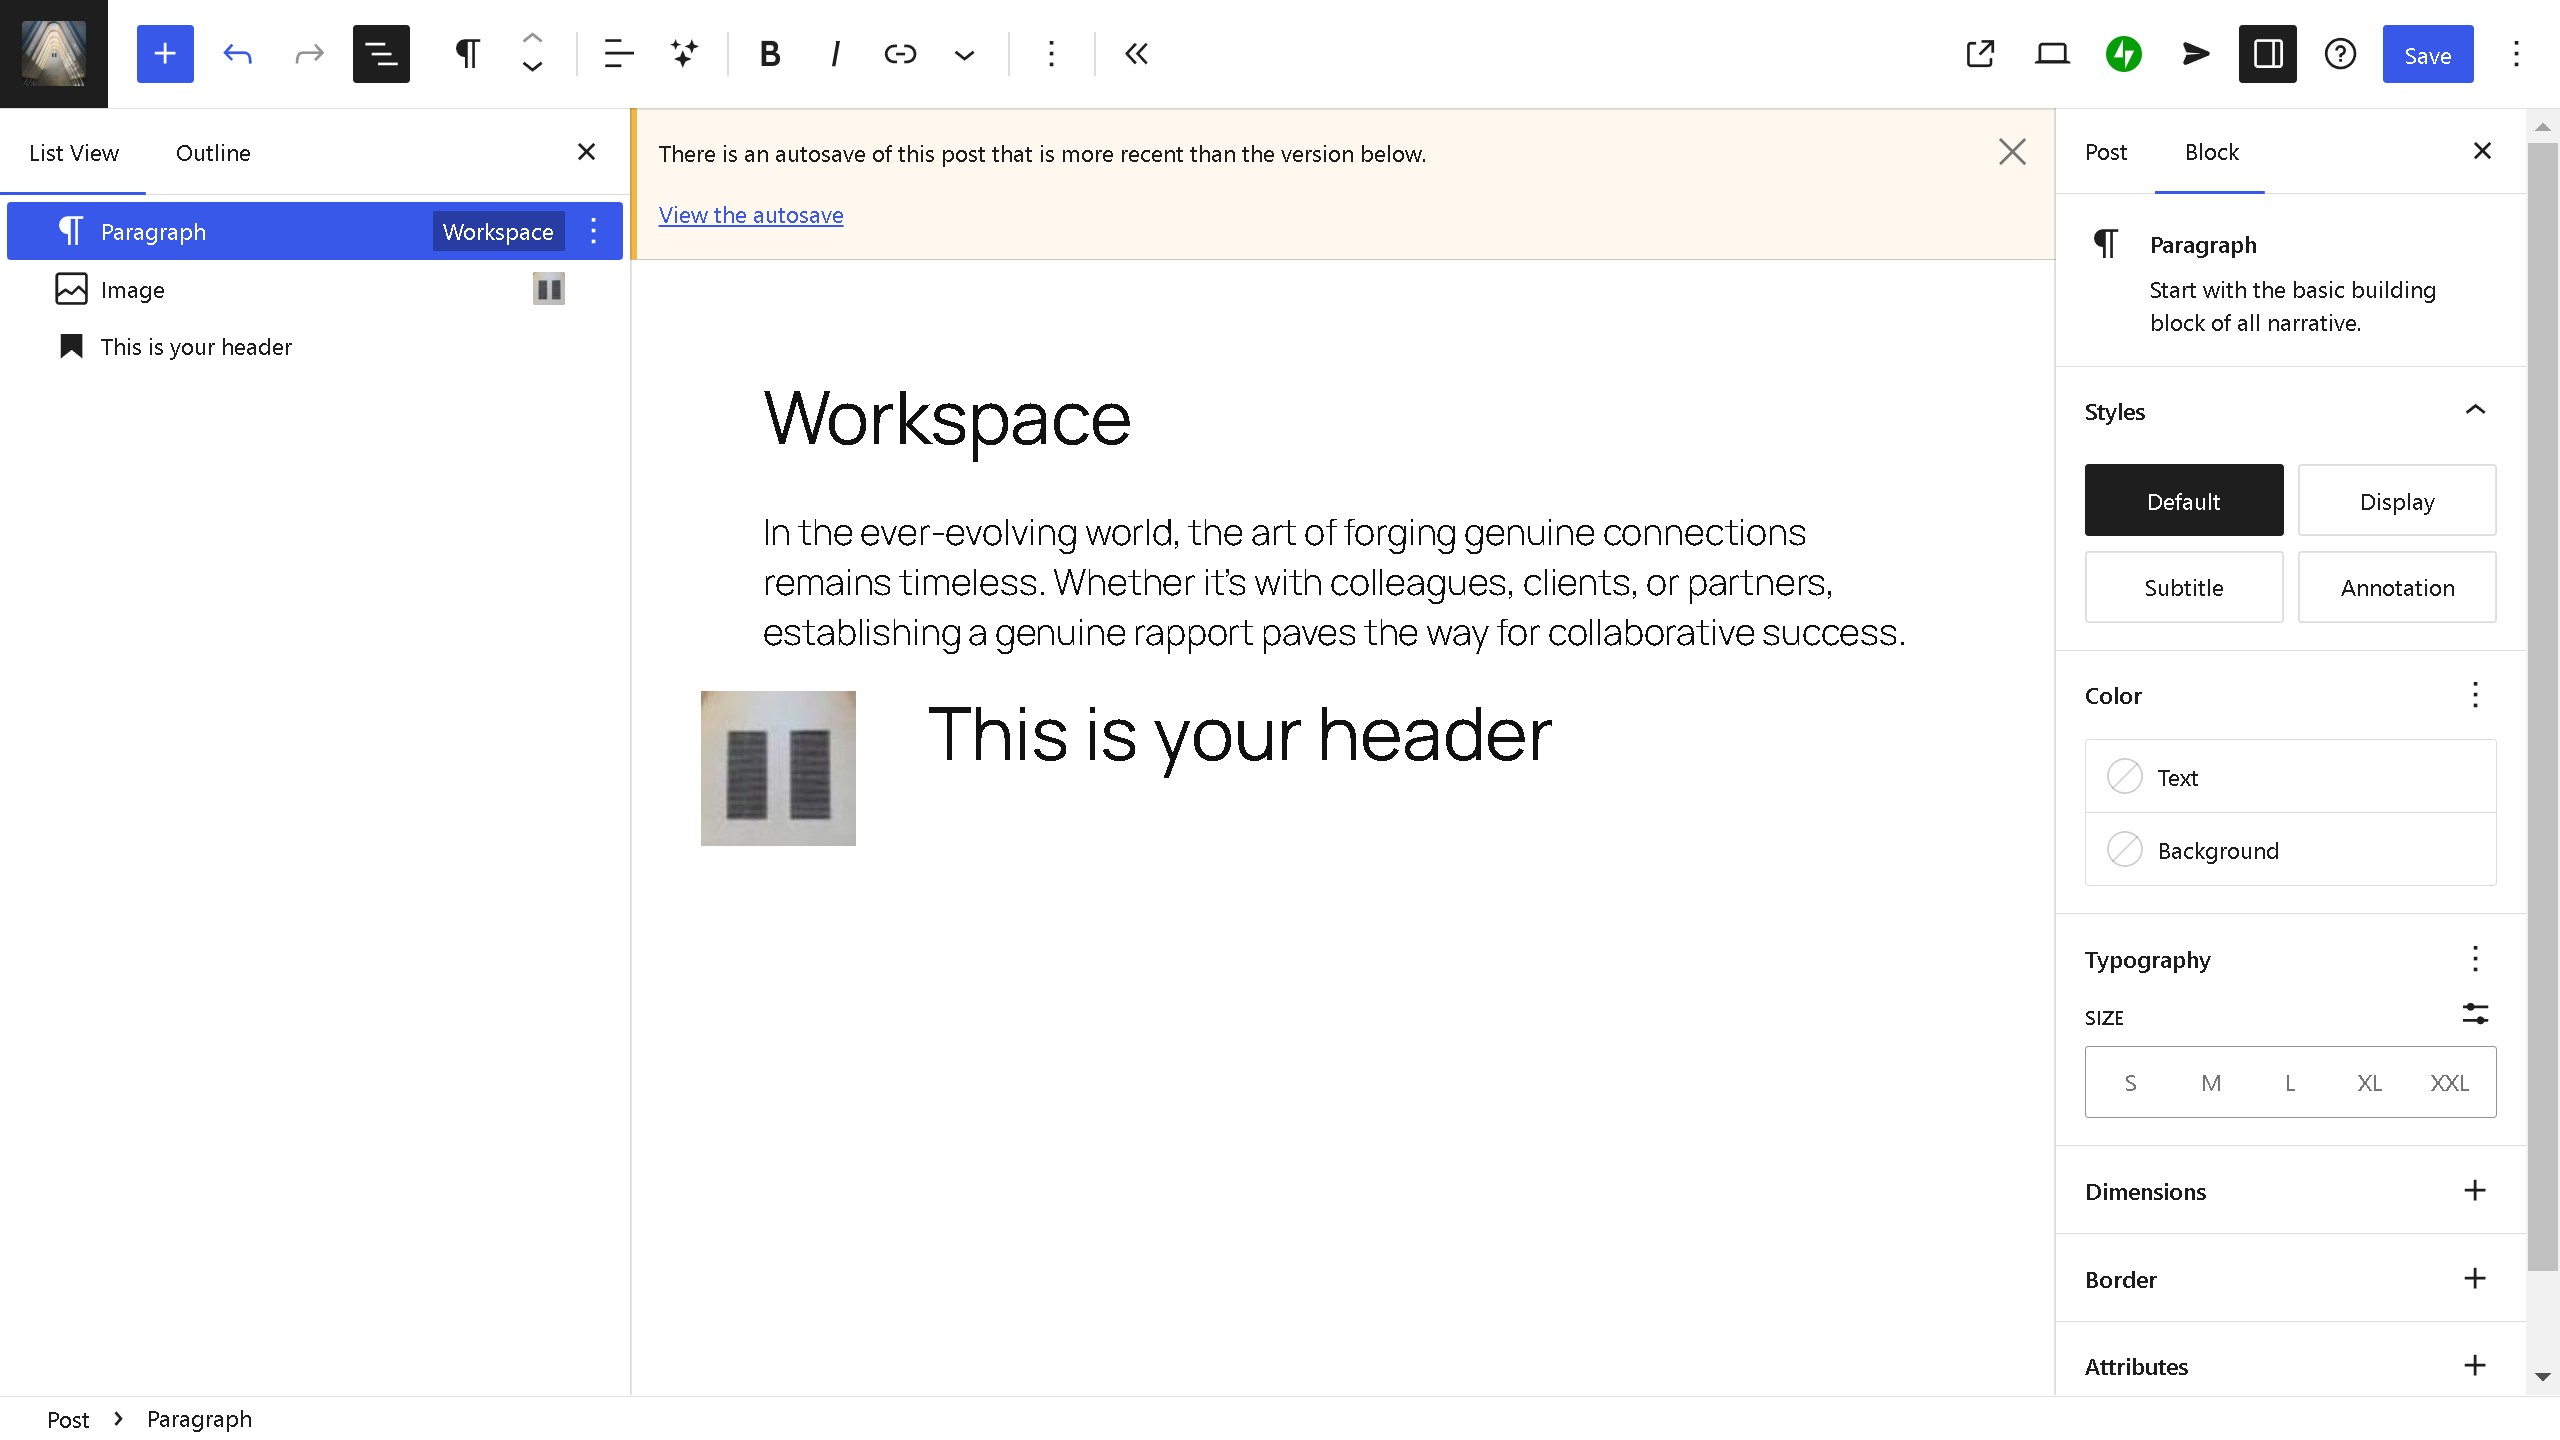The width and height of the screenshot is (2560, 1440).
Task: Insert a link with the link icon
Action: [x=900, y=54]
